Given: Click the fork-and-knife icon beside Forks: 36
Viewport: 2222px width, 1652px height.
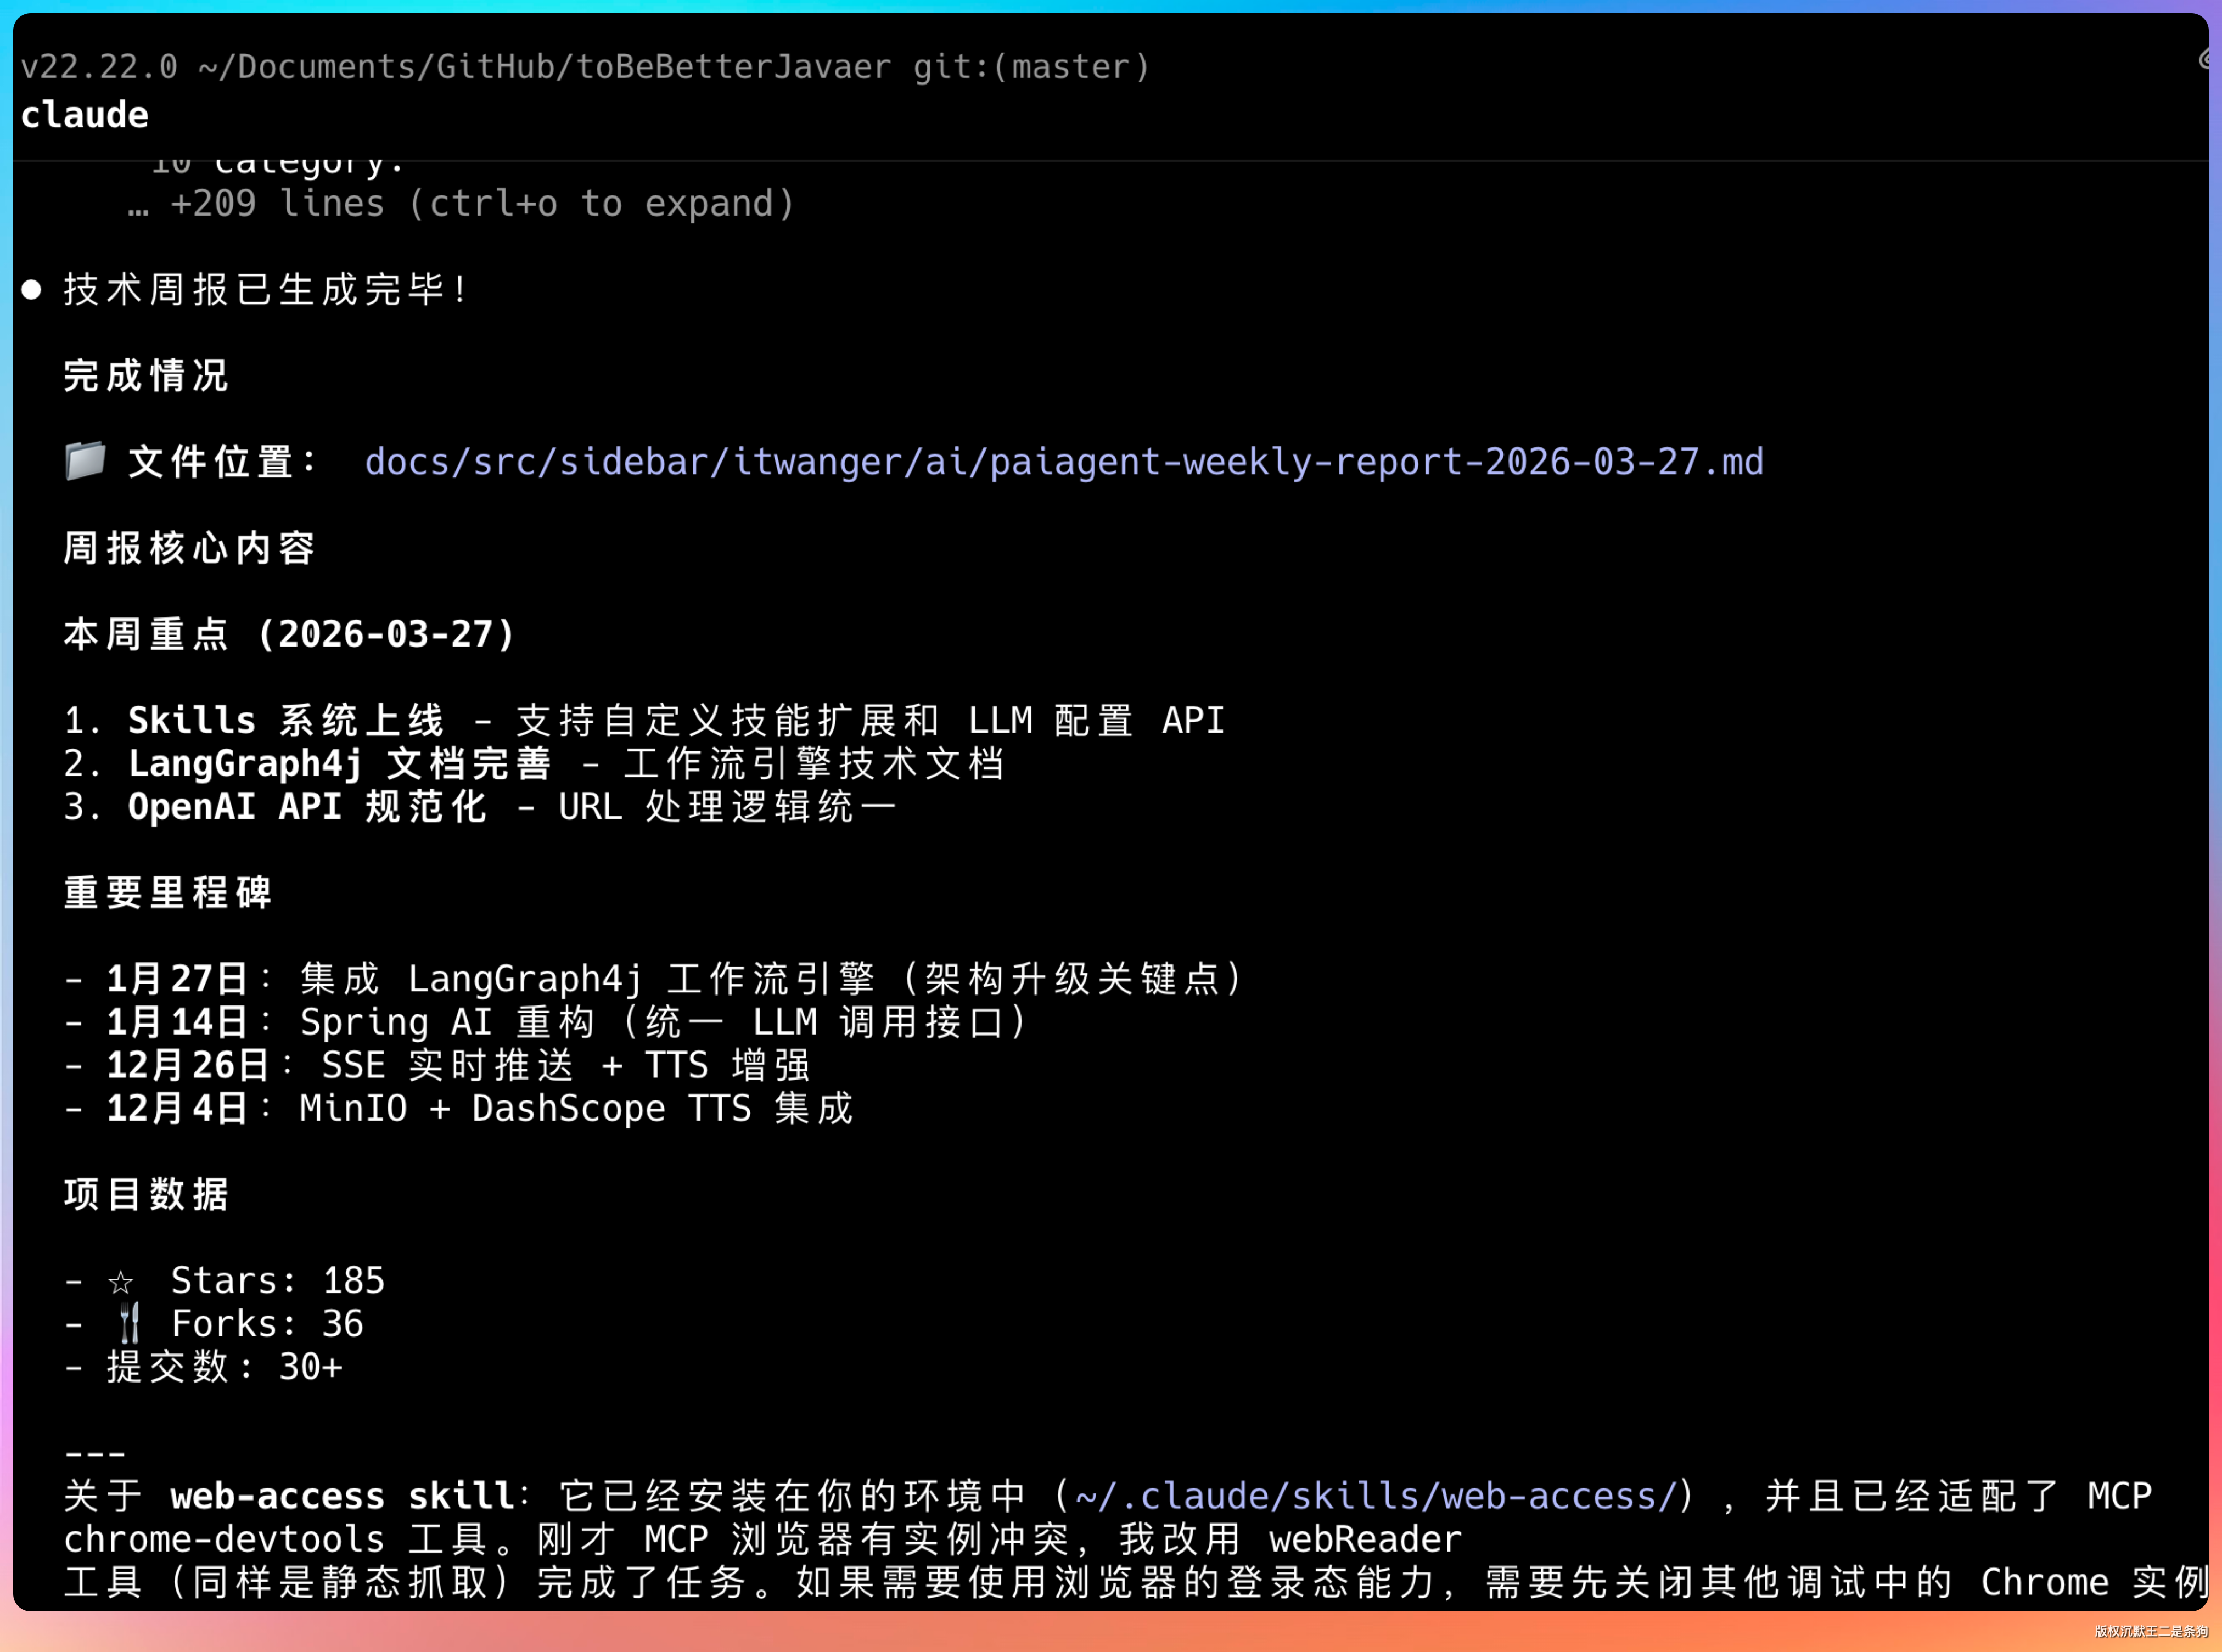Looking at the screenshot, I should [x=129, y=1324].
